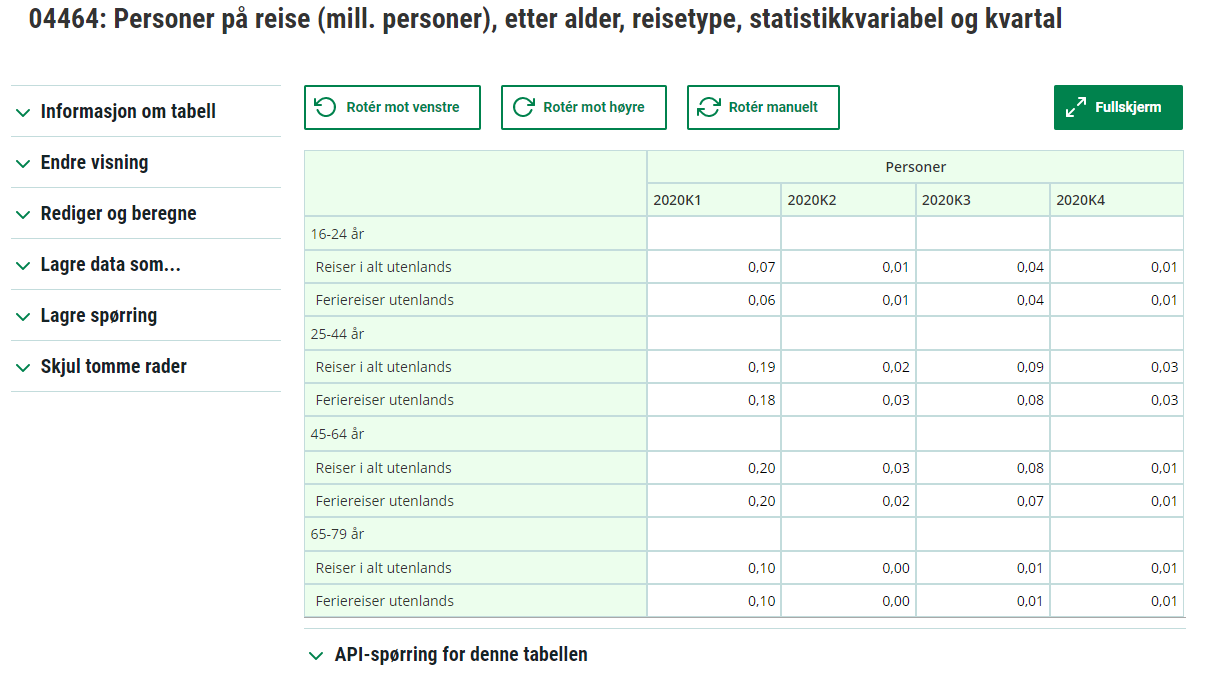
Task: Click the rotate-right arrow icon
Action: [523, 107]
